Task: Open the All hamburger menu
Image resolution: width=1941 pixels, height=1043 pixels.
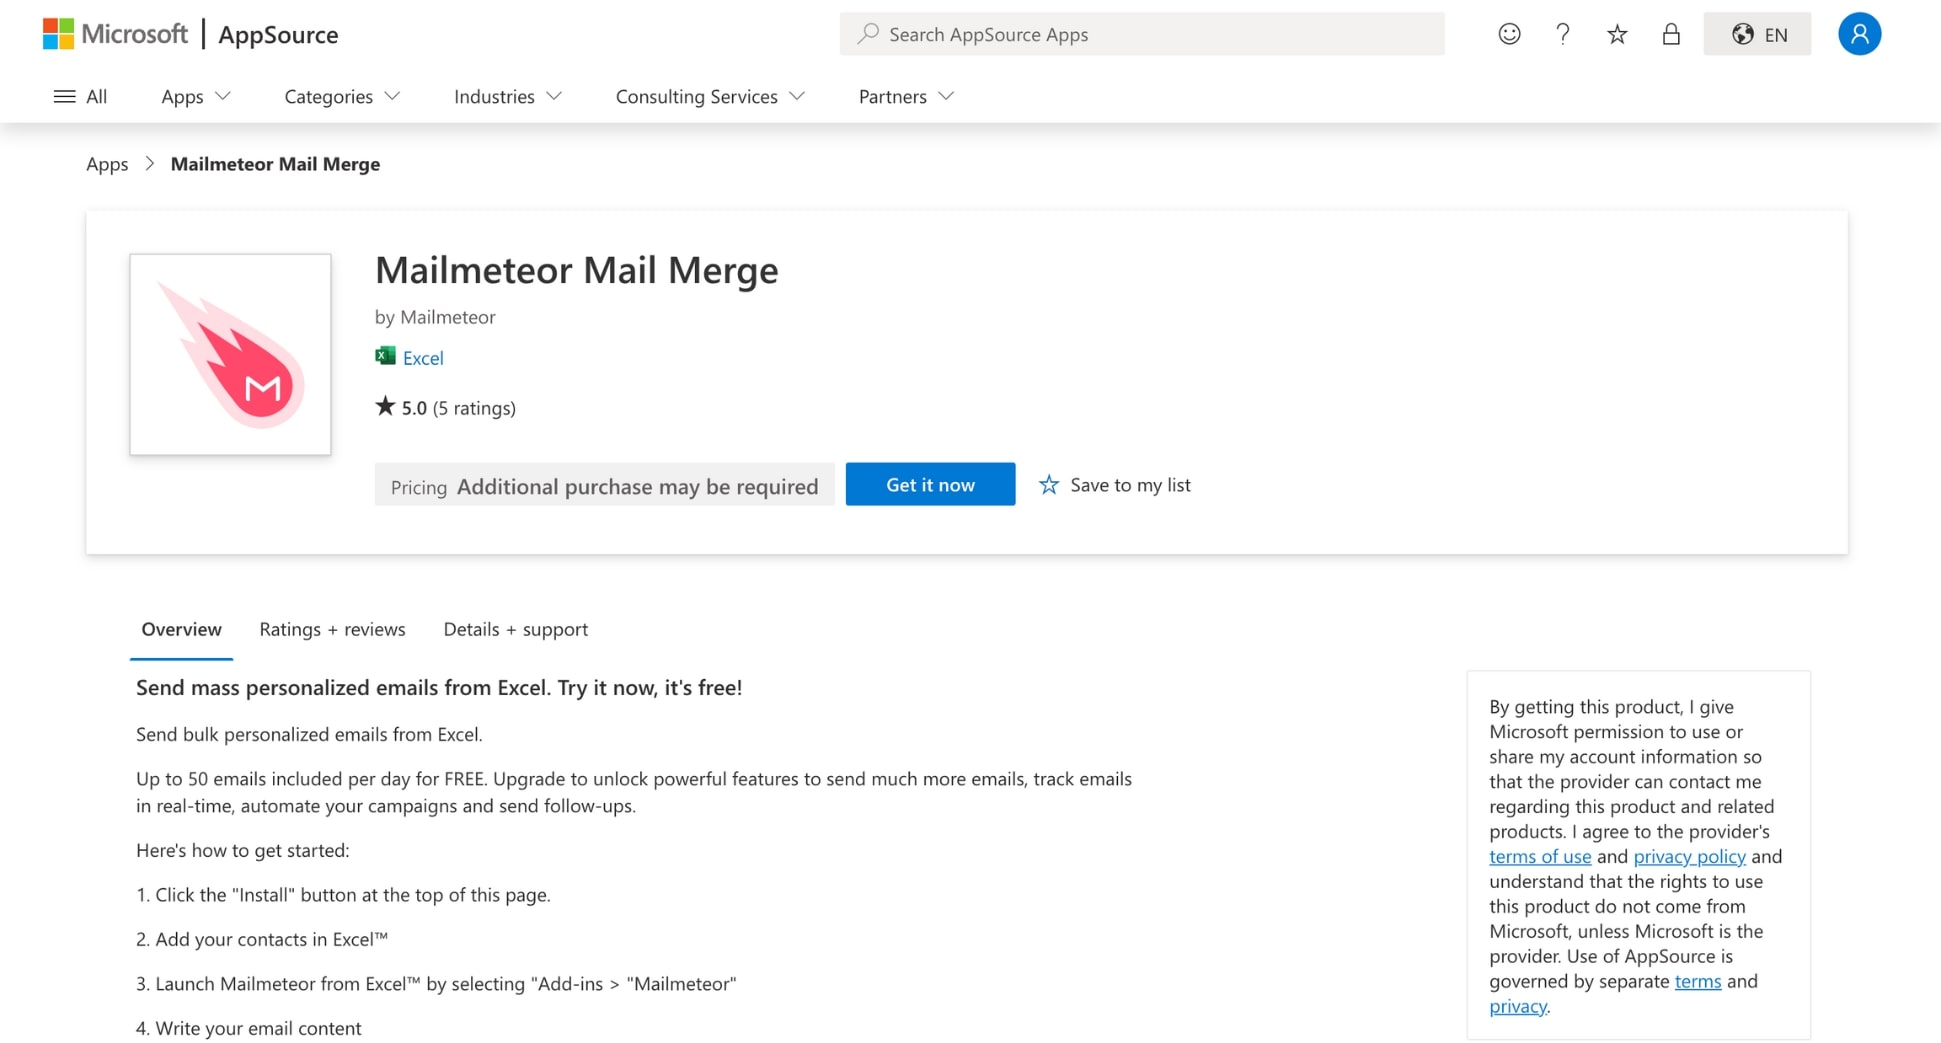Action: pos(80,96)
